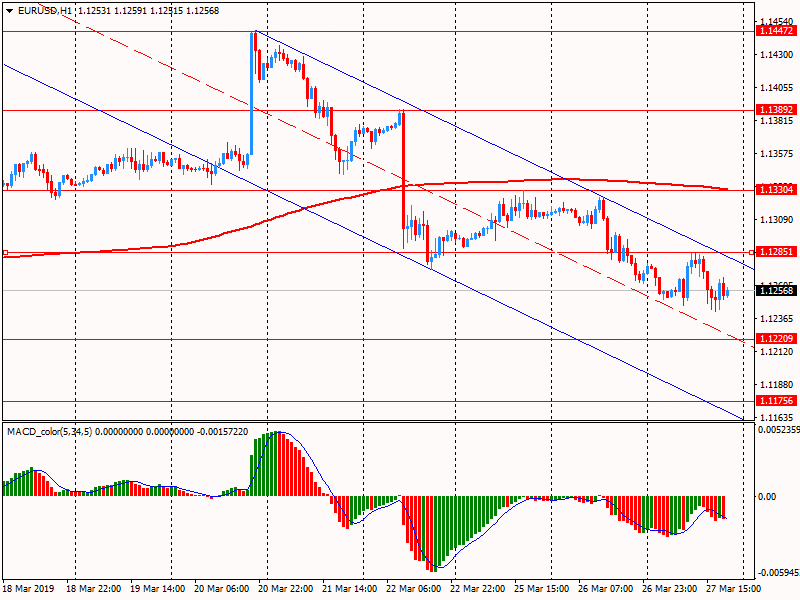Click the 1.14540 top price scale value
The image size is (800, 600).
tap(777, 21)
